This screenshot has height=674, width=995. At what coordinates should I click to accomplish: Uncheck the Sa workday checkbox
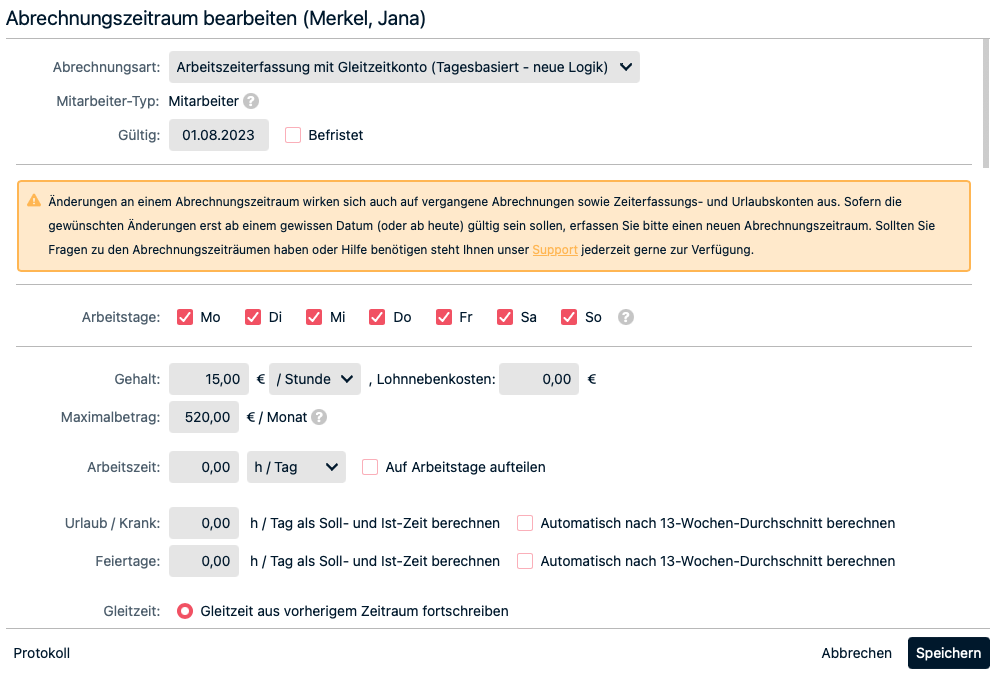[x=505, y=317]
